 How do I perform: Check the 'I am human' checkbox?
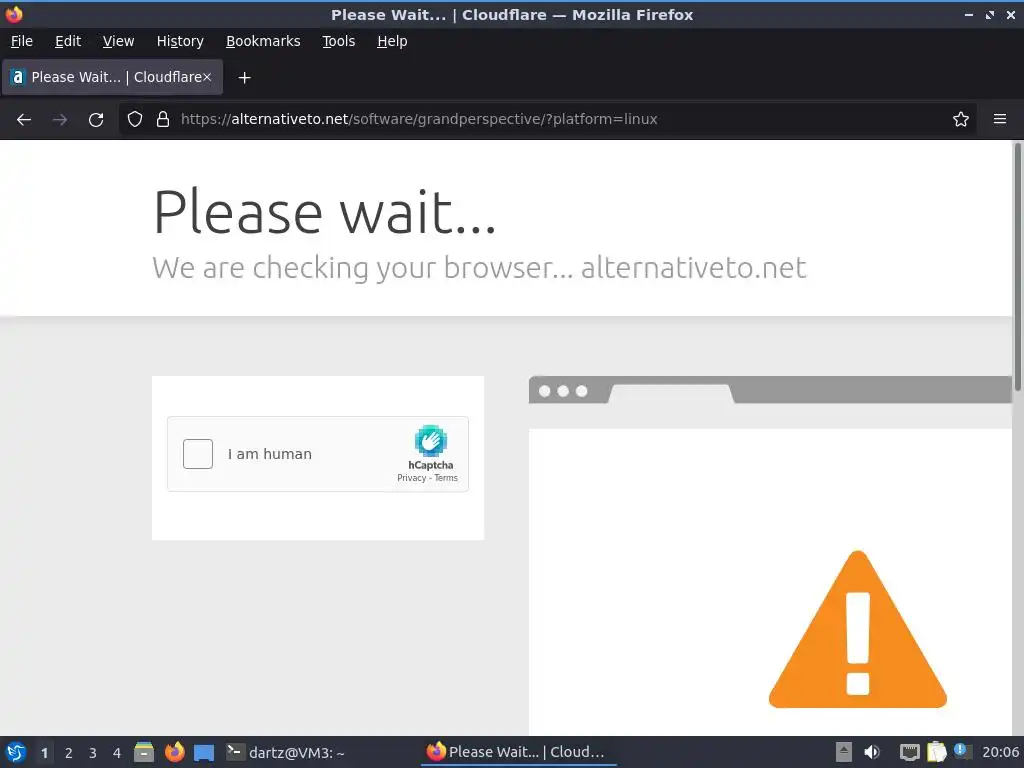(x=198, y=454)
